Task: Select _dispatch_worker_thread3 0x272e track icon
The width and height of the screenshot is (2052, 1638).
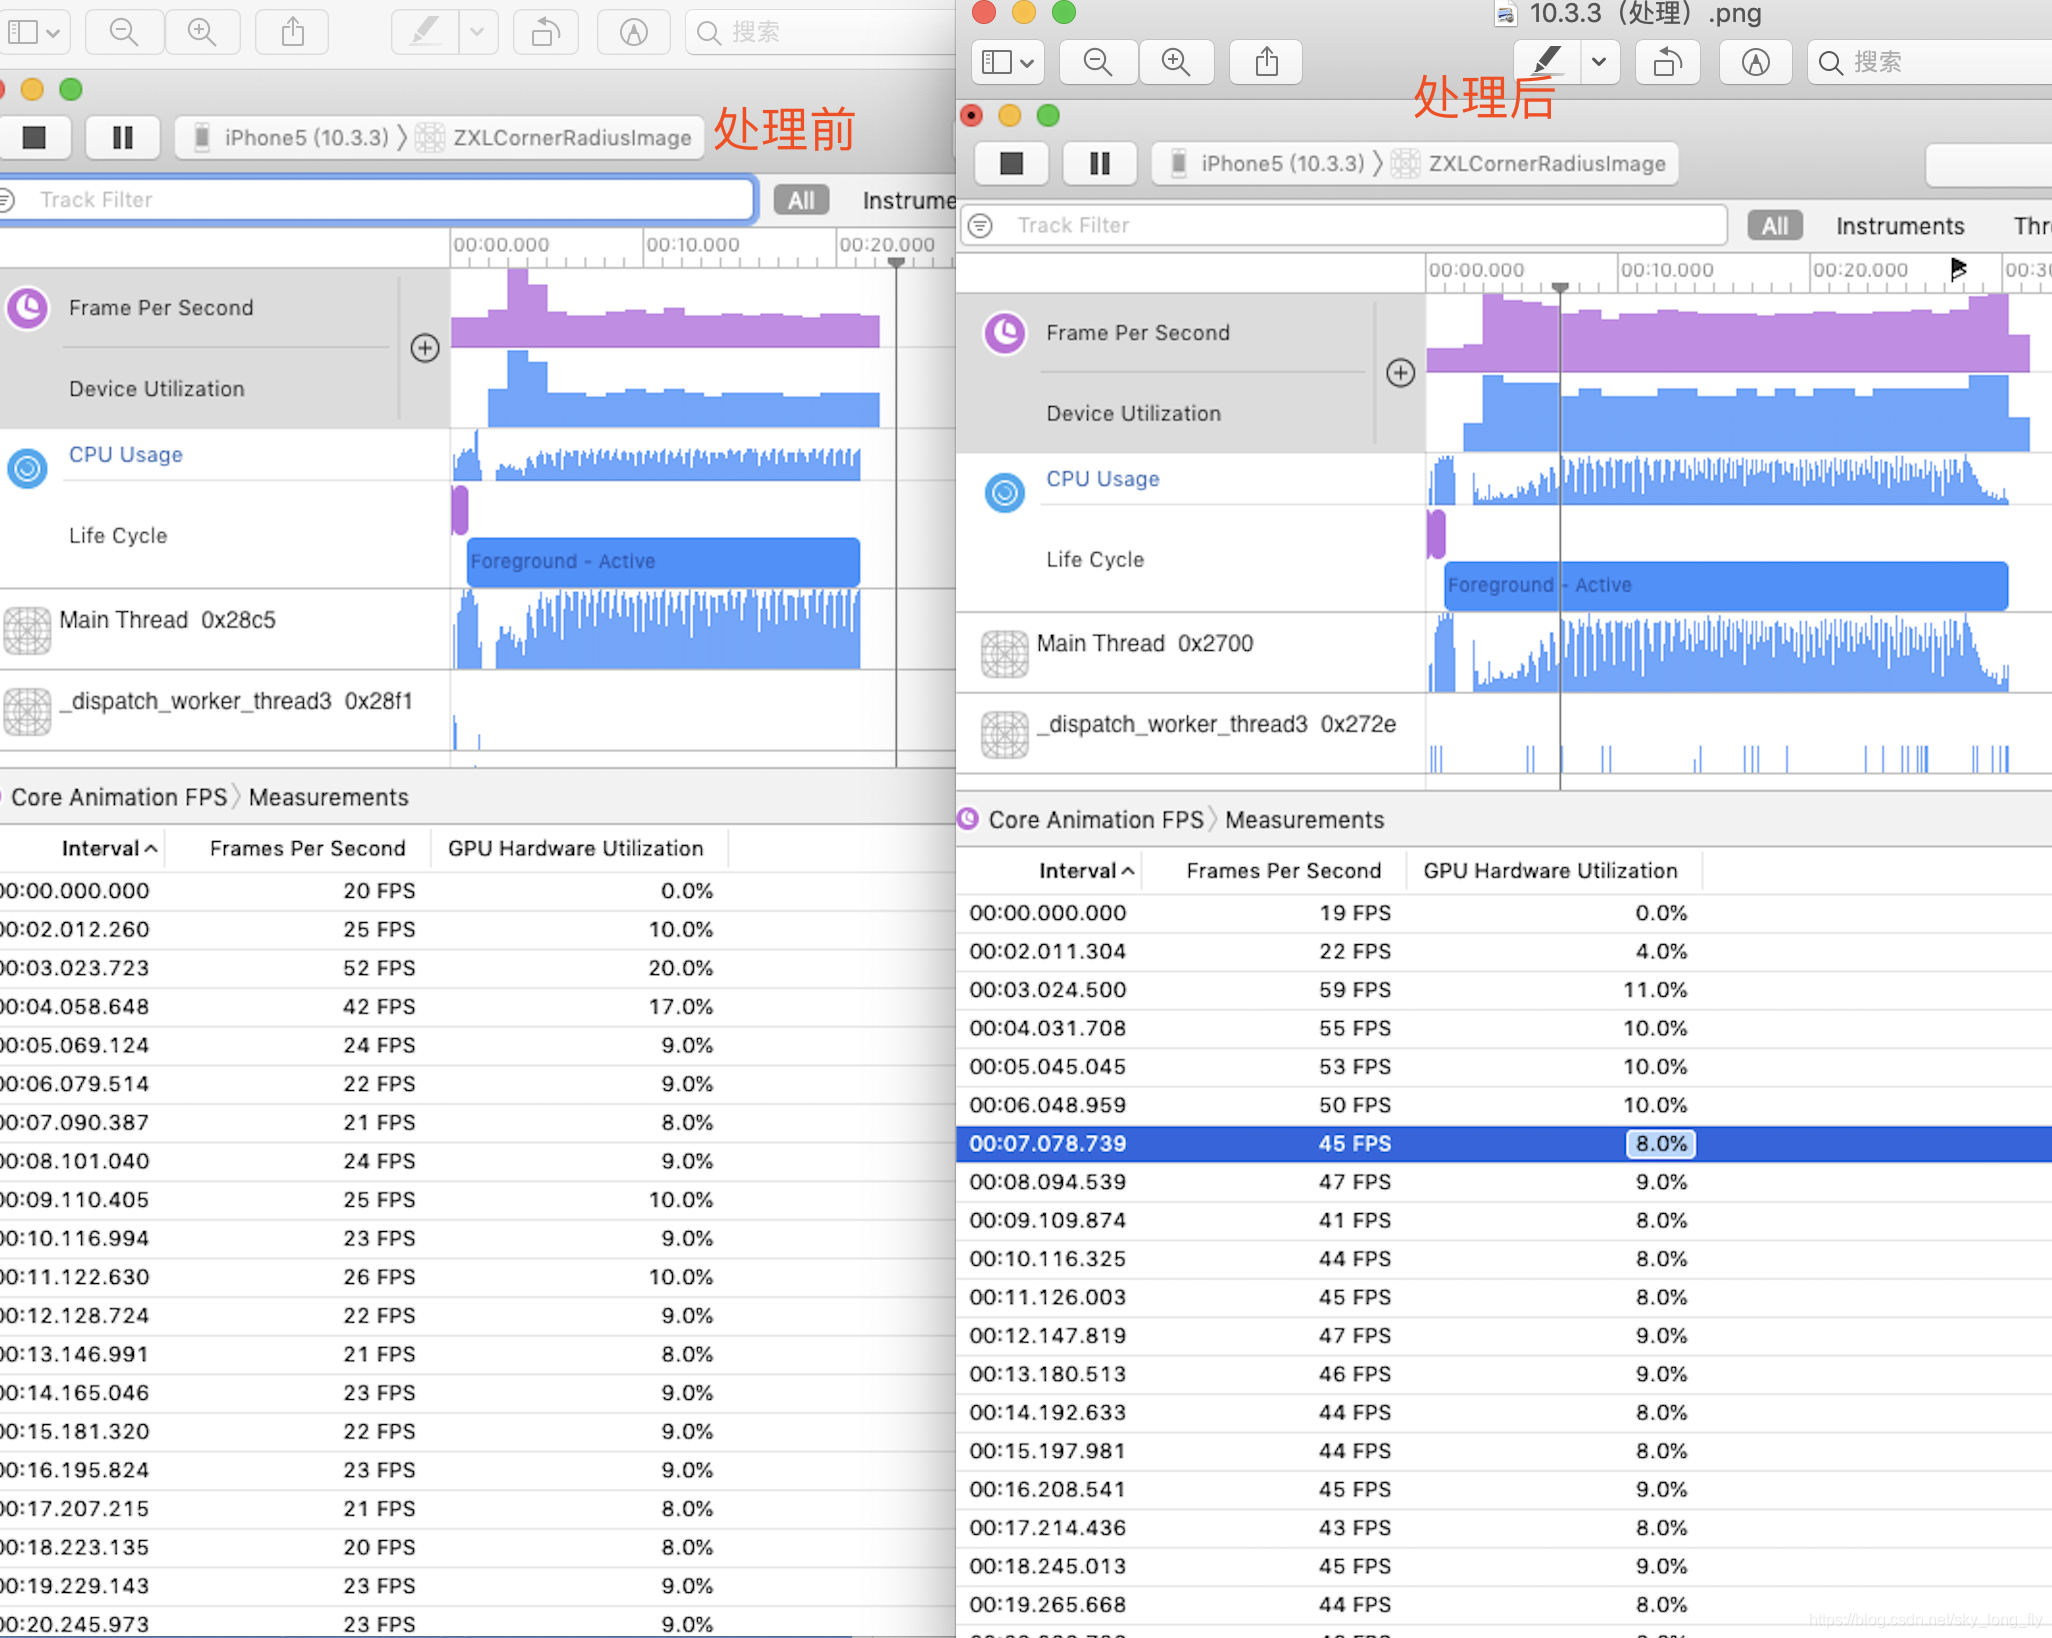Action: [1004, 735]
